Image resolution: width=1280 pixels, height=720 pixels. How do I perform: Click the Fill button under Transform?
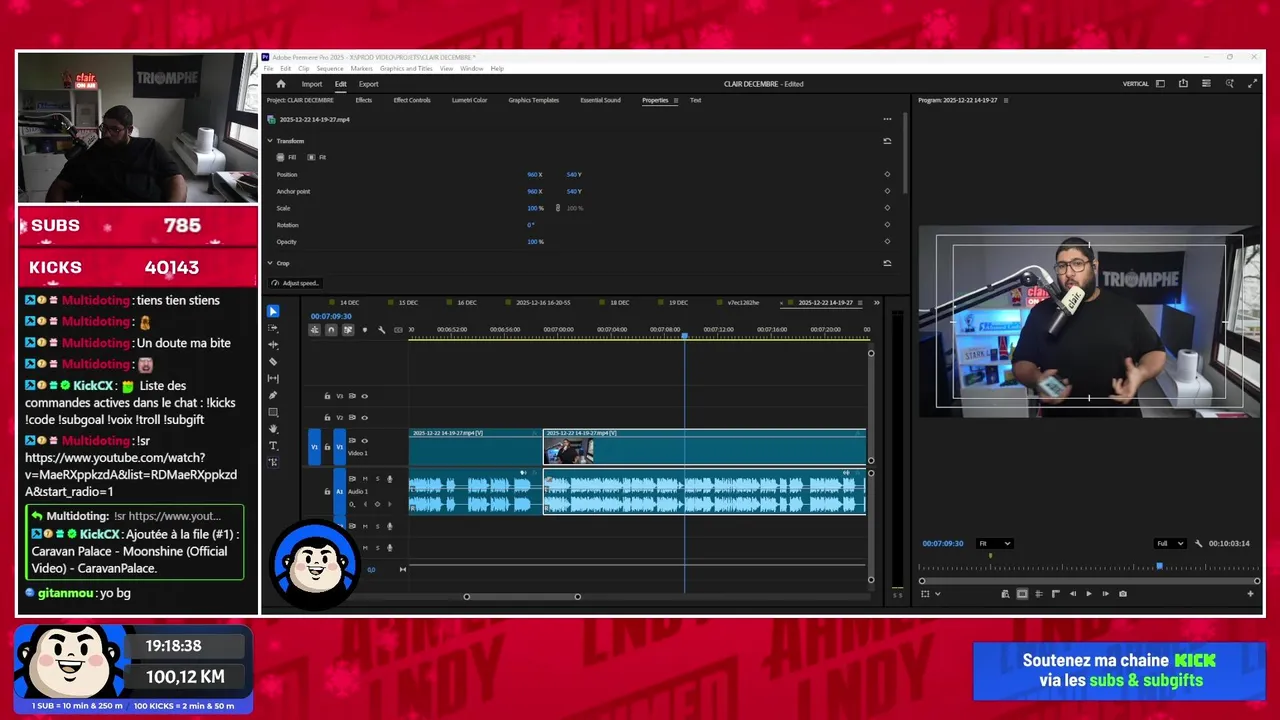[x=287, y=157]
